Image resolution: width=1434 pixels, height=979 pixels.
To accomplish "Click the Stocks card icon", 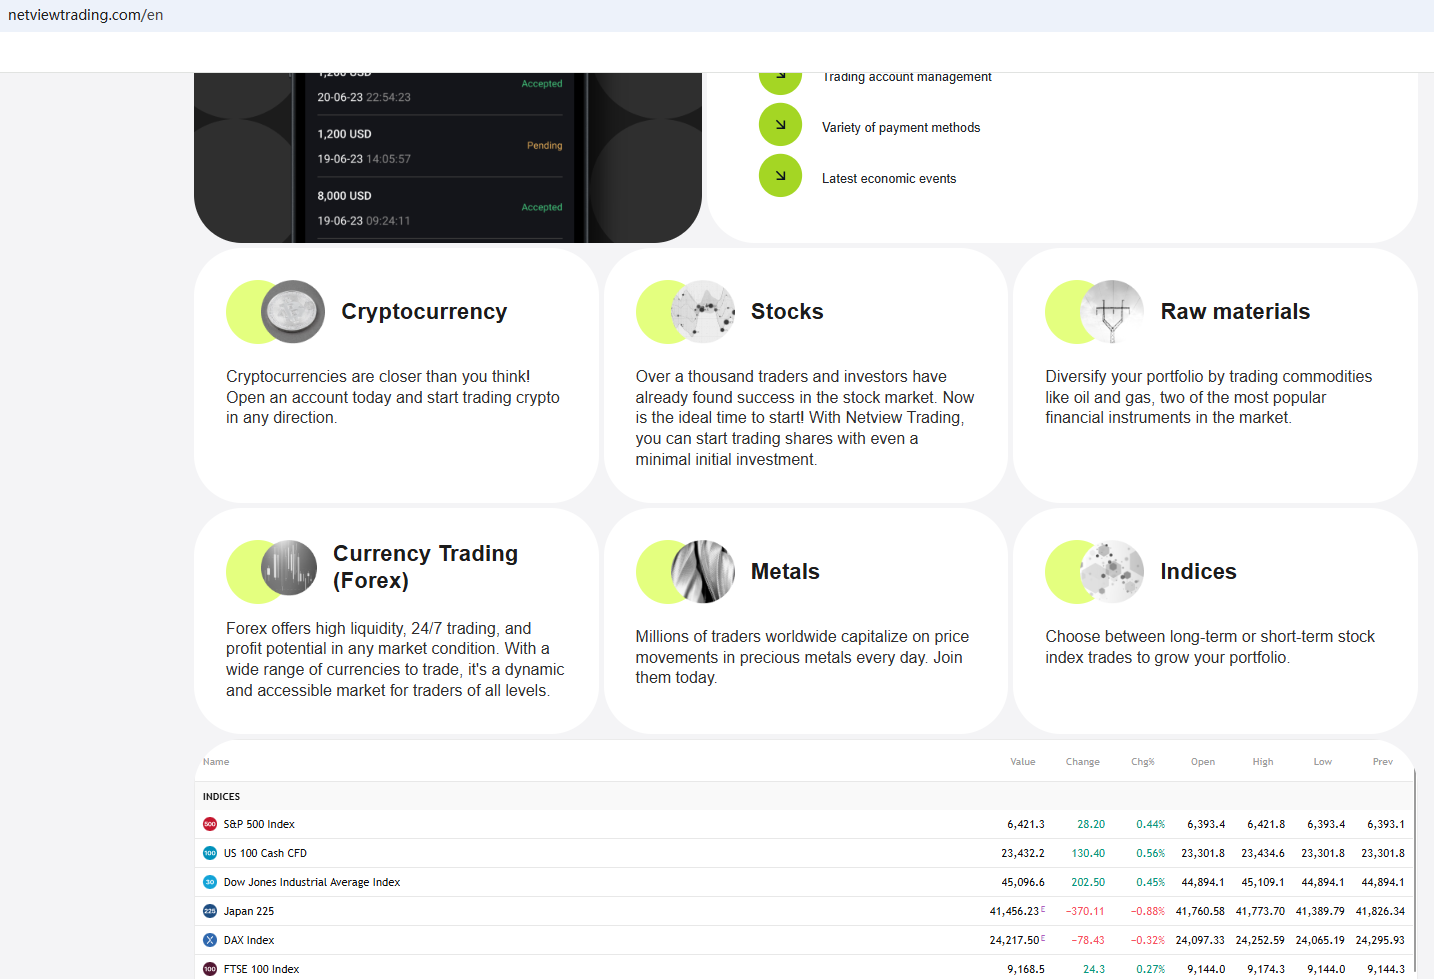I will [703, 312].
